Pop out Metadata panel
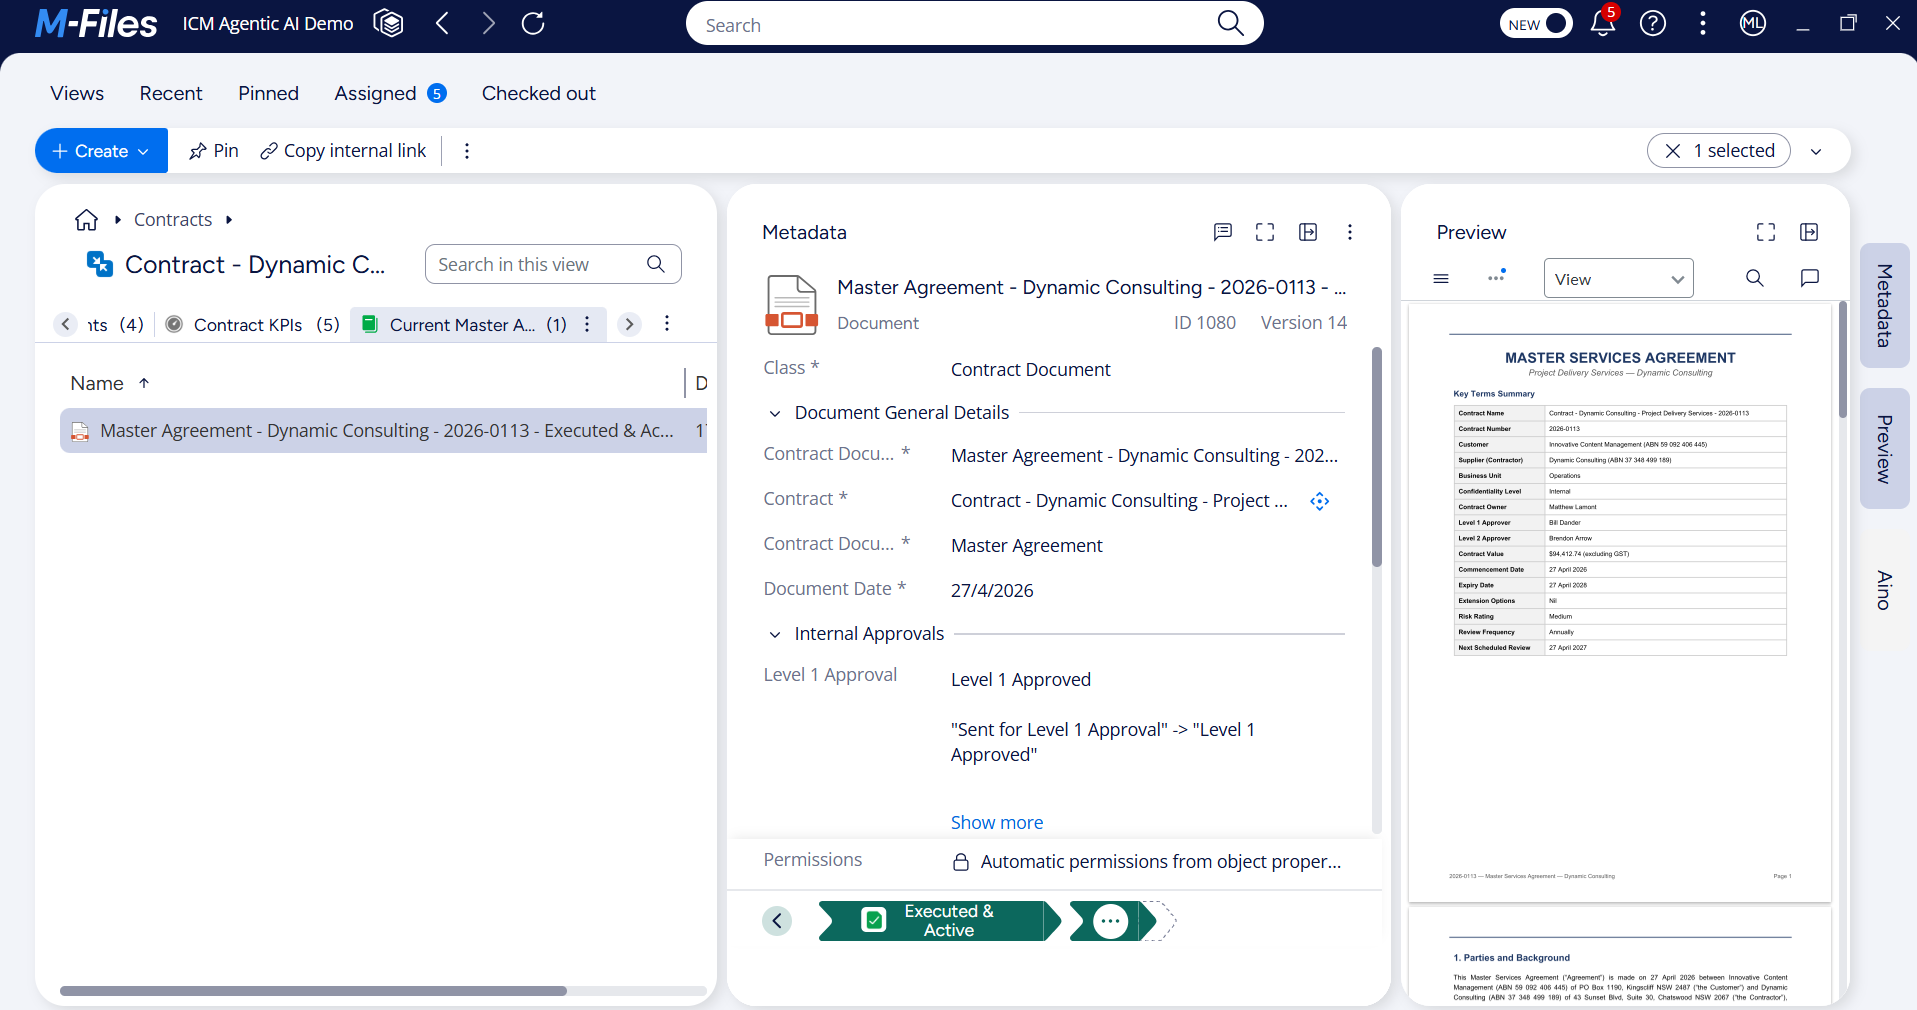This screenshot has height=1010, width=1917. click(1308, 232)
